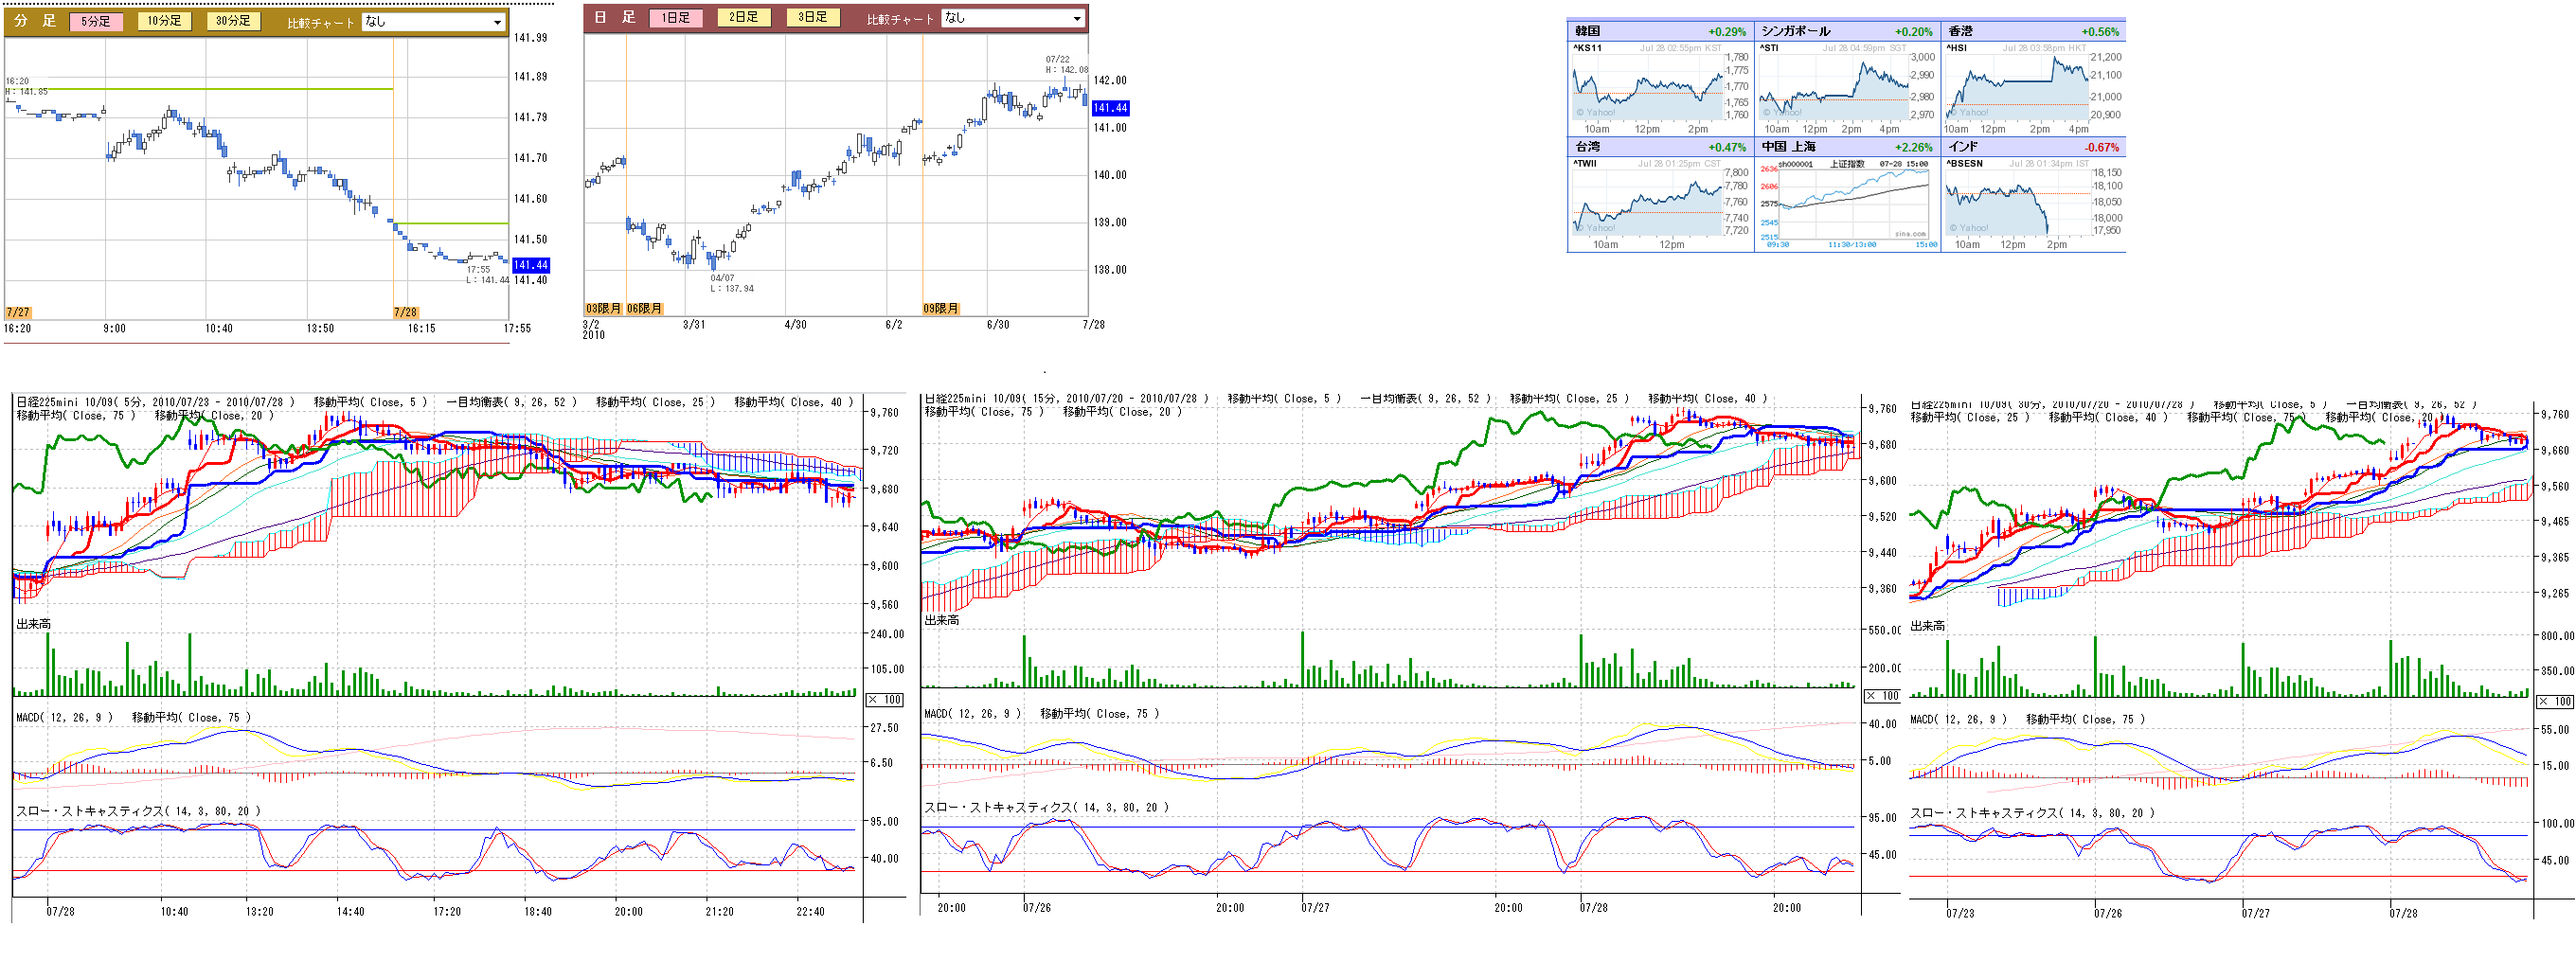Switch to the 30分足 chart interval
The image size is (2576, 979).
pyautogui.click(x=233, y=21)
